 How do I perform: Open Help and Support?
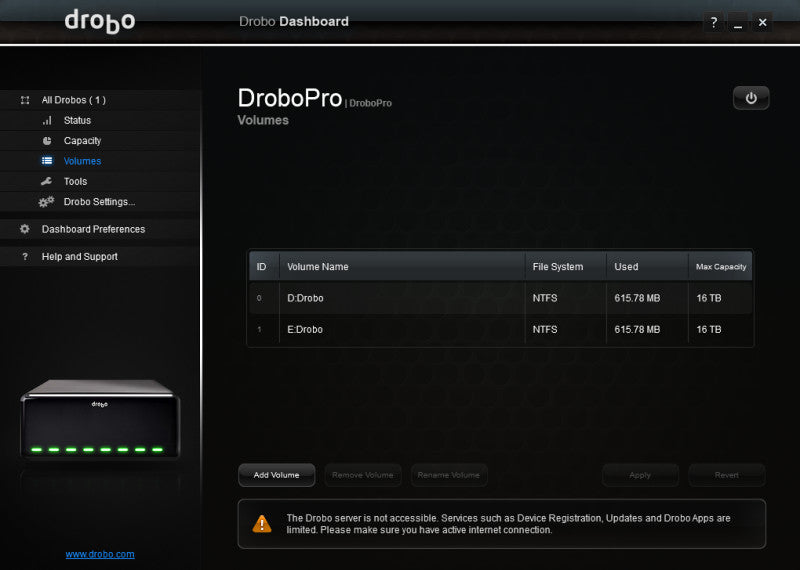coord(100,257)
